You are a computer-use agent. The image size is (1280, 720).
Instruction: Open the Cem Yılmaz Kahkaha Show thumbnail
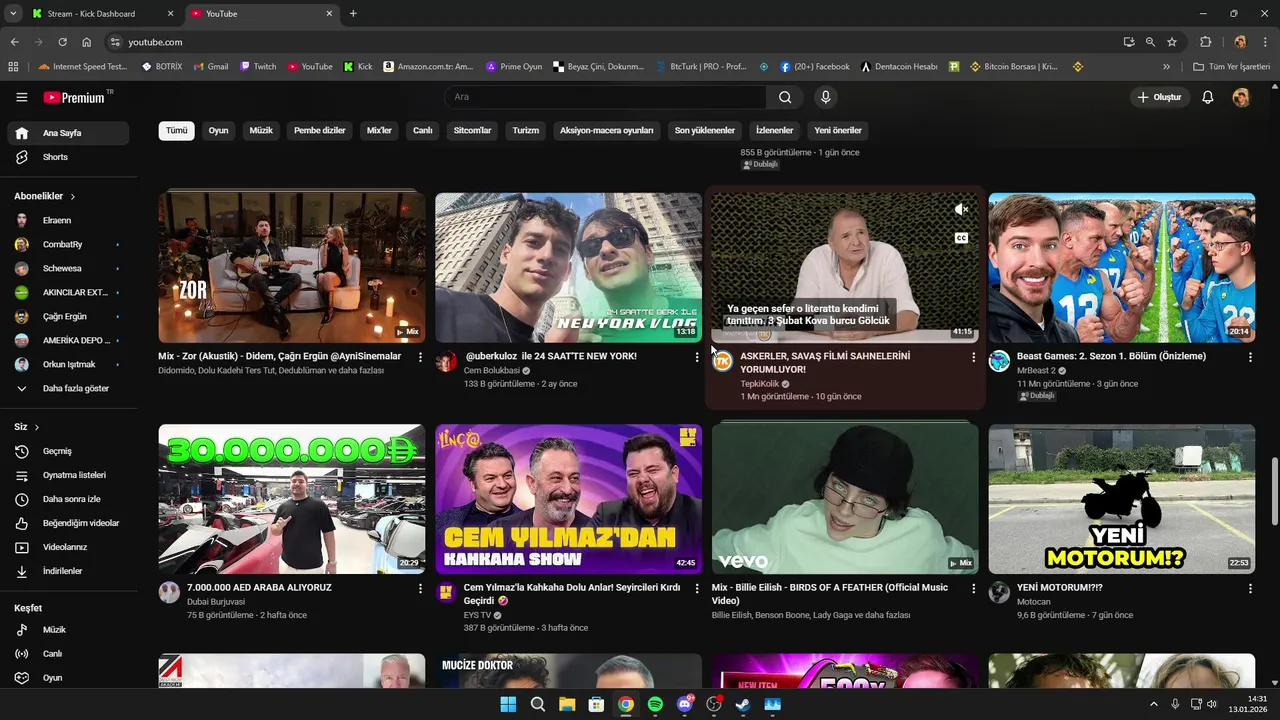pyautogui.click(x=568, y=499)
